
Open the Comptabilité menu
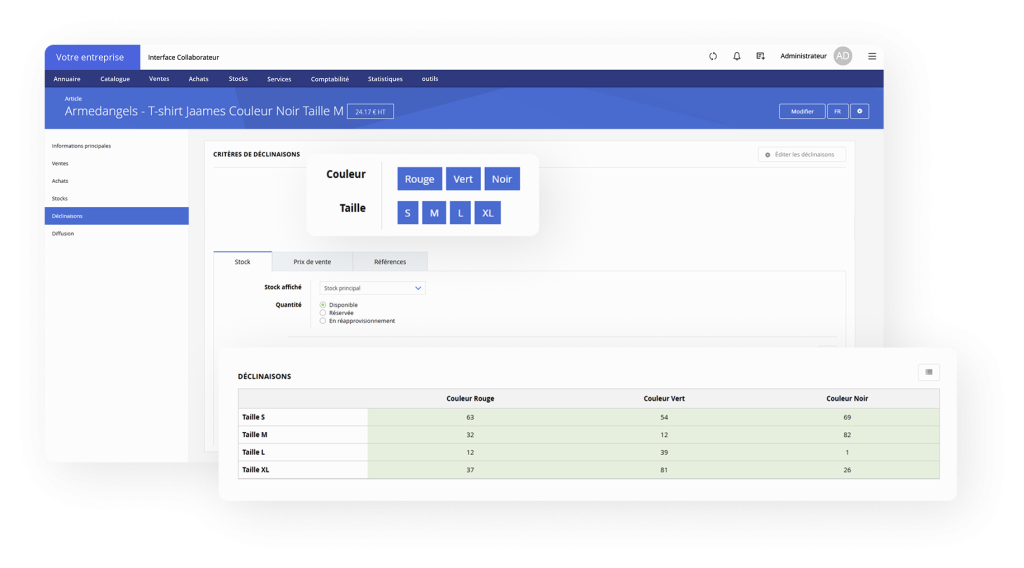(329, 79)
